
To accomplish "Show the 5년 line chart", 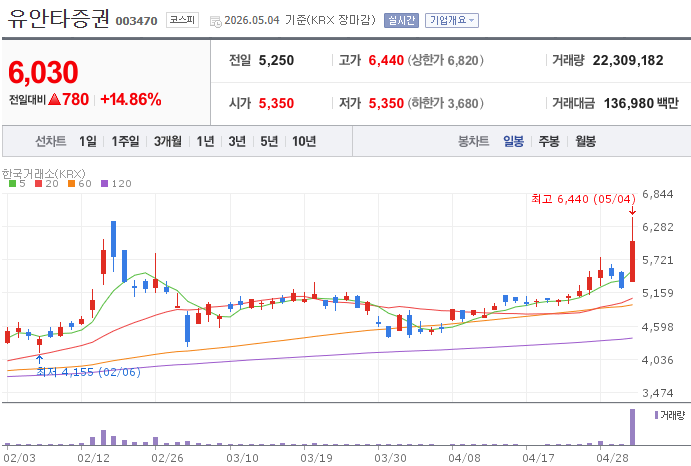I will pos(269,142).
